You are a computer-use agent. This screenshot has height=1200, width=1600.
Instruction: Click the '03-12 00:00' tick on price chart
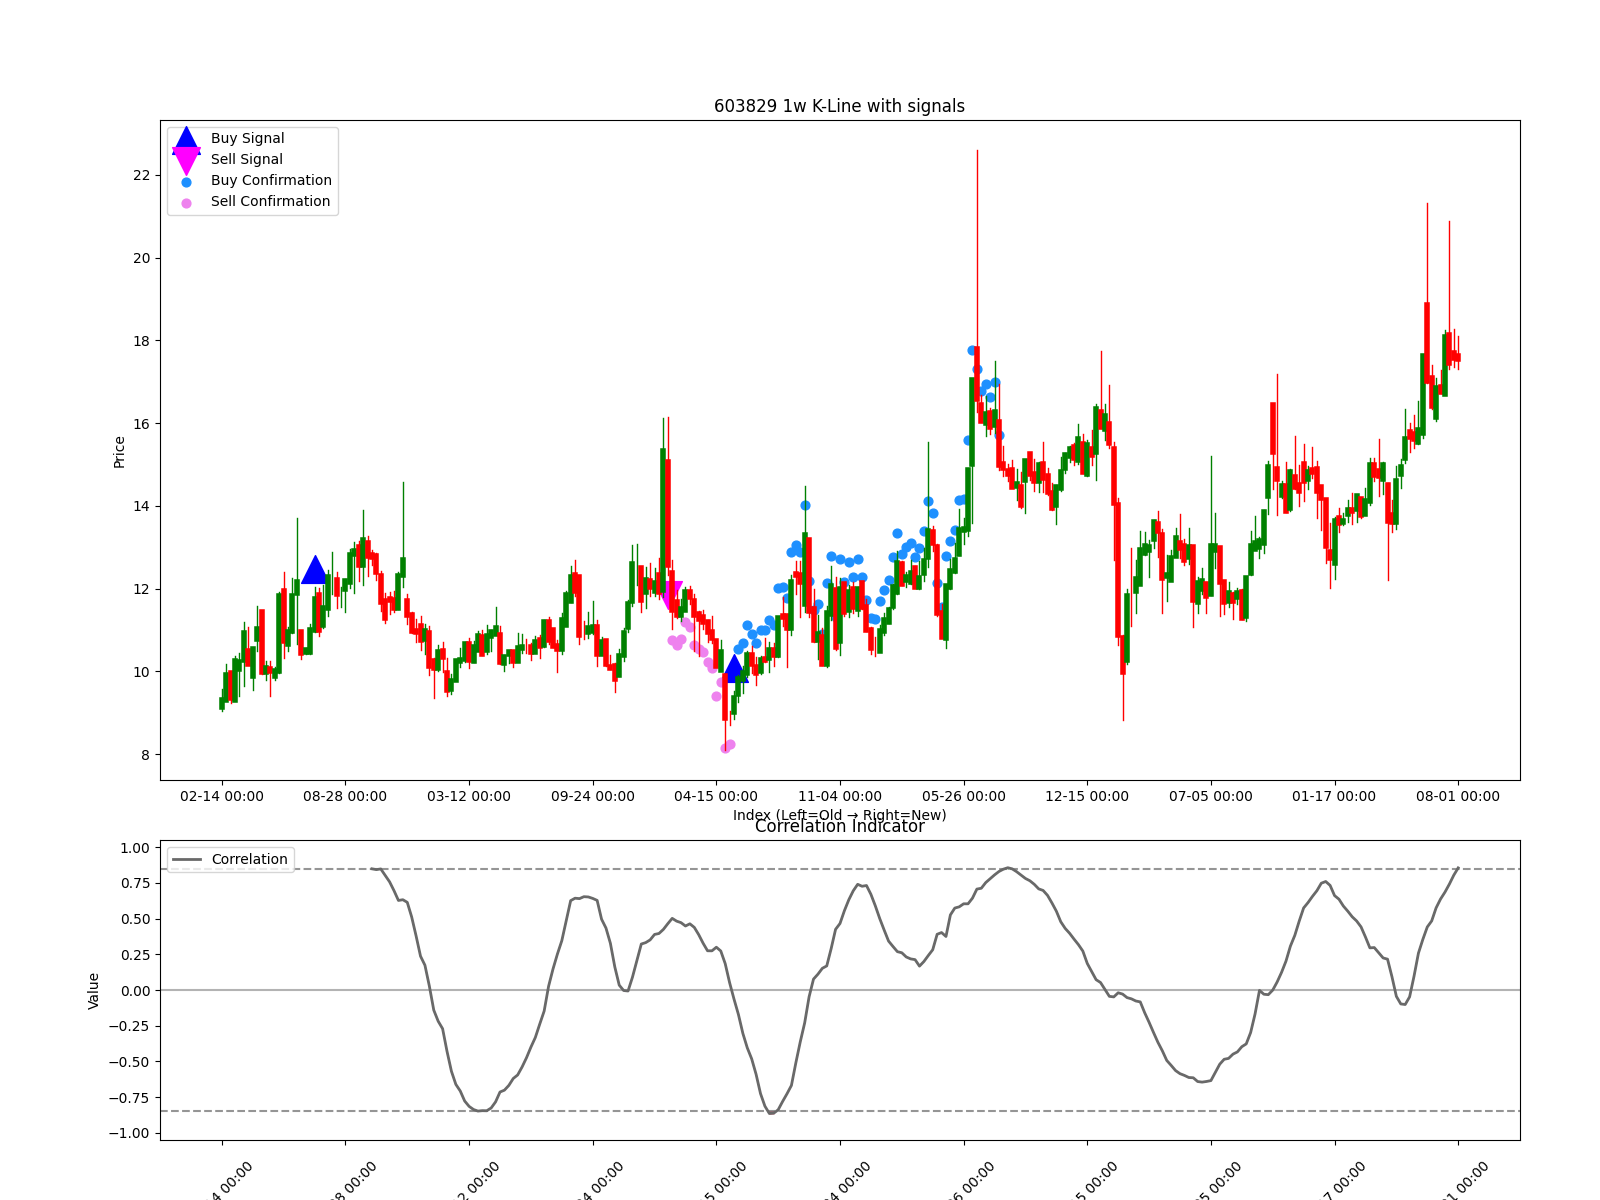(469, 796)
